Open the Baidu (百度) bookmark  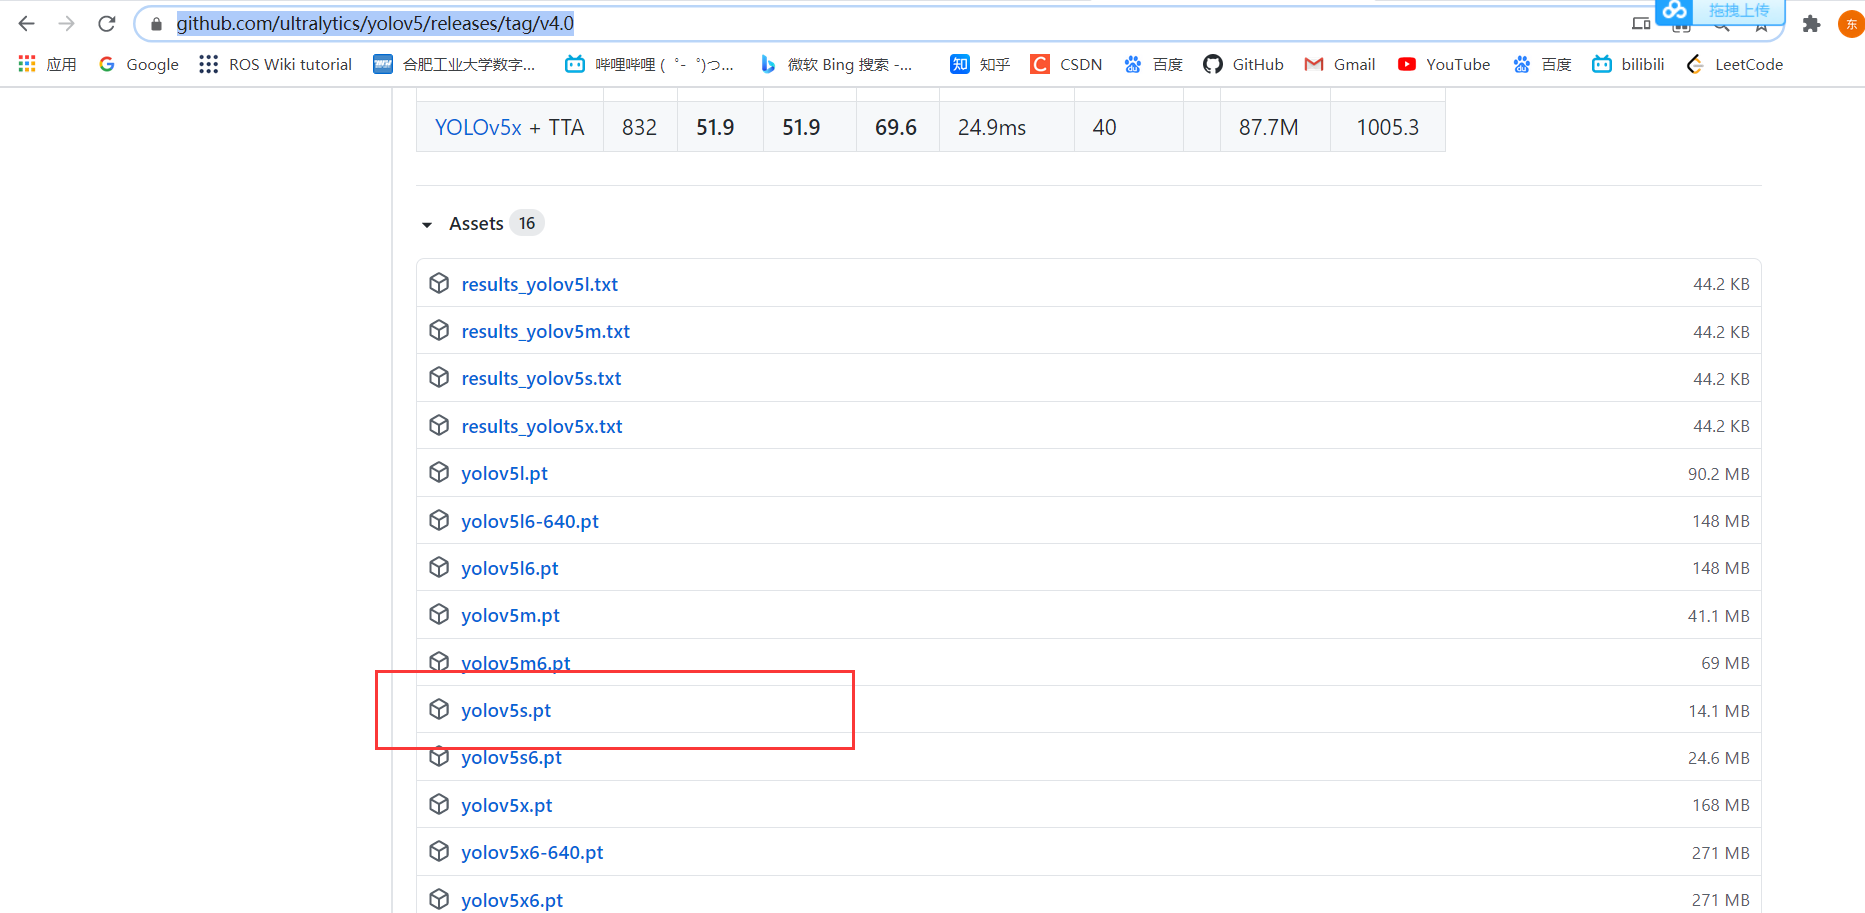tap(1152, 64)
